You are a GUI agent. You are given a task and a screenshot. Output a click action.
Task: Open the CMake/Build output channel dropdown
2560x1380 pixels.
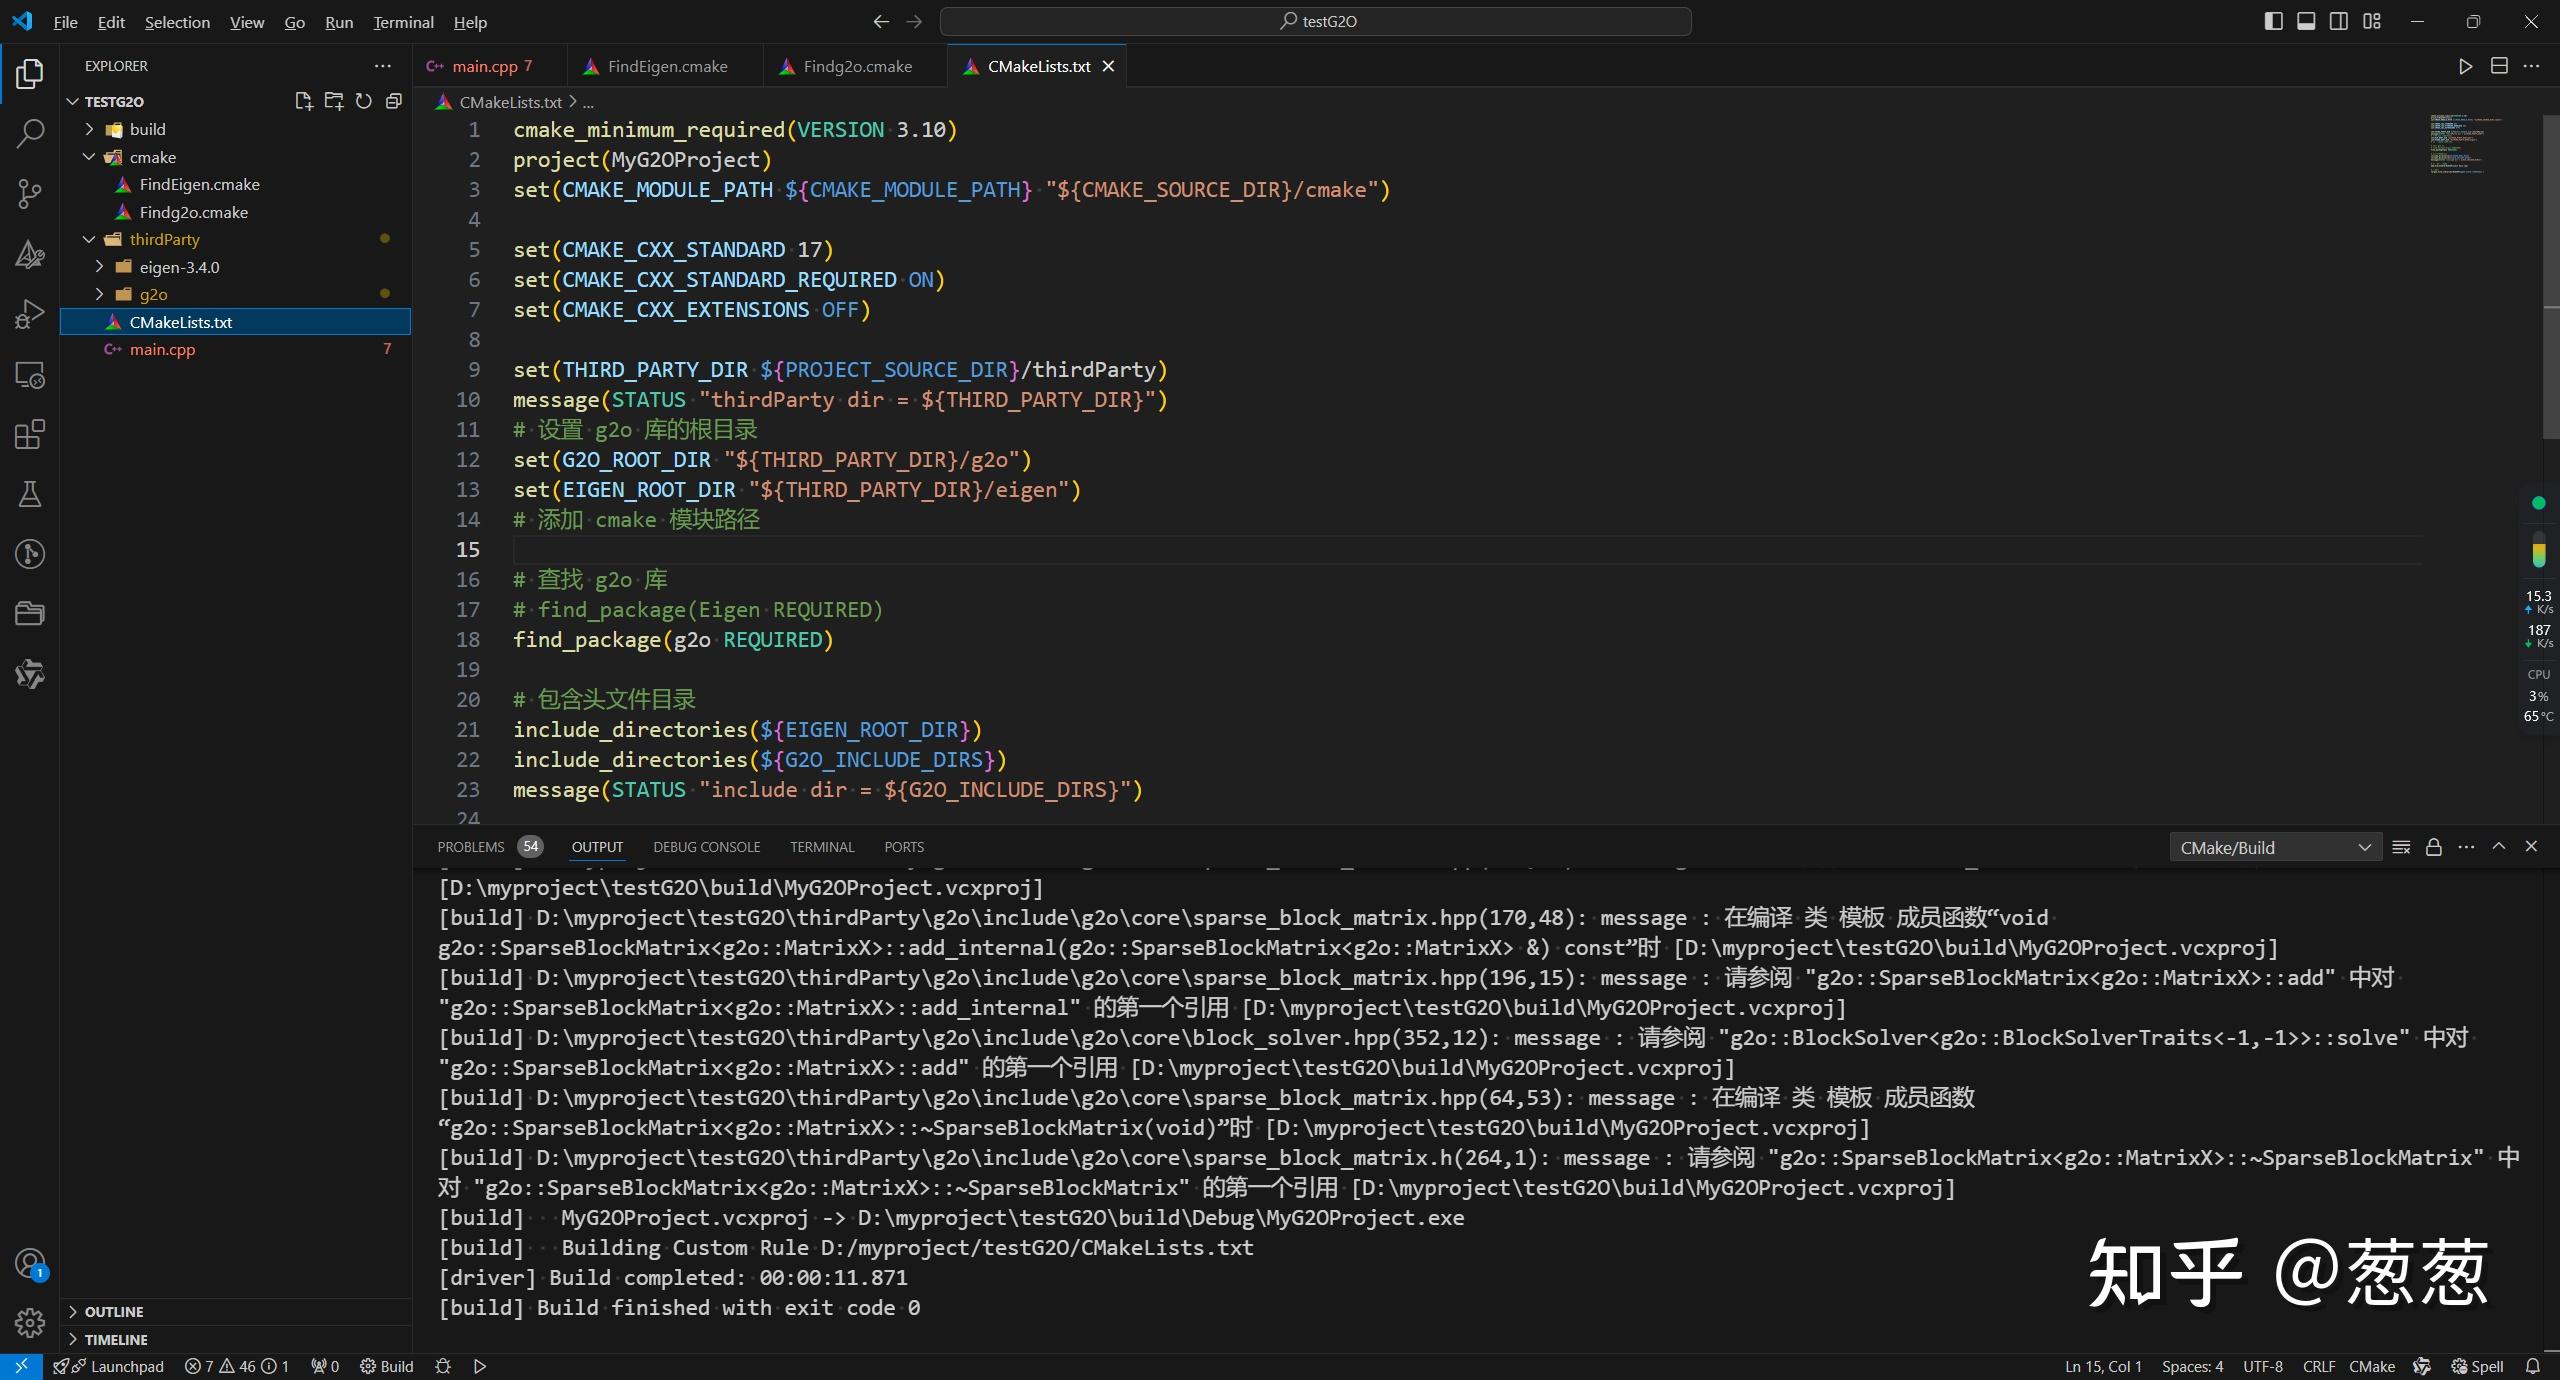[2274, 847]
